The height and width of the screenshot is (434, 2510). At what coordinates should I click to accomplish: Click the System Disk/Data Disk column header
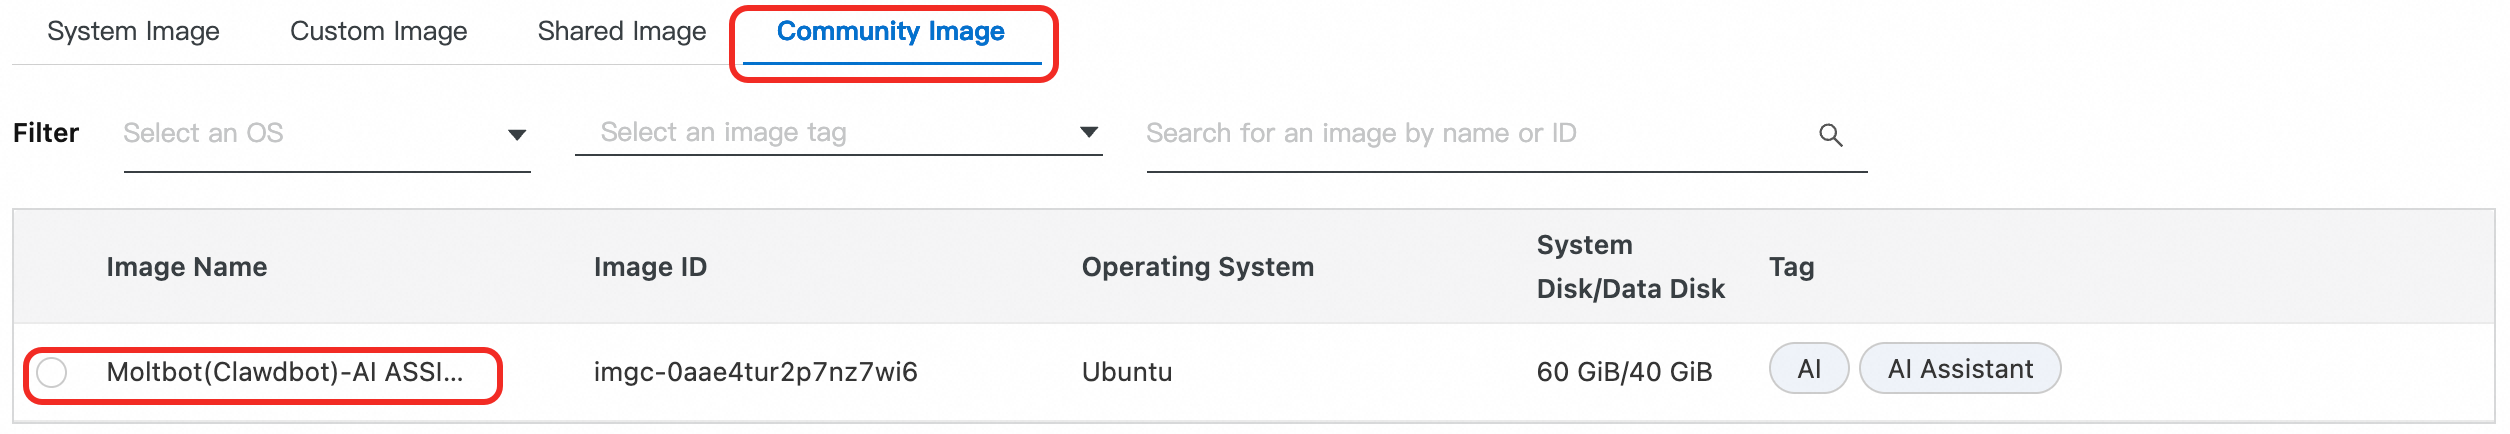pos(1630,267)
